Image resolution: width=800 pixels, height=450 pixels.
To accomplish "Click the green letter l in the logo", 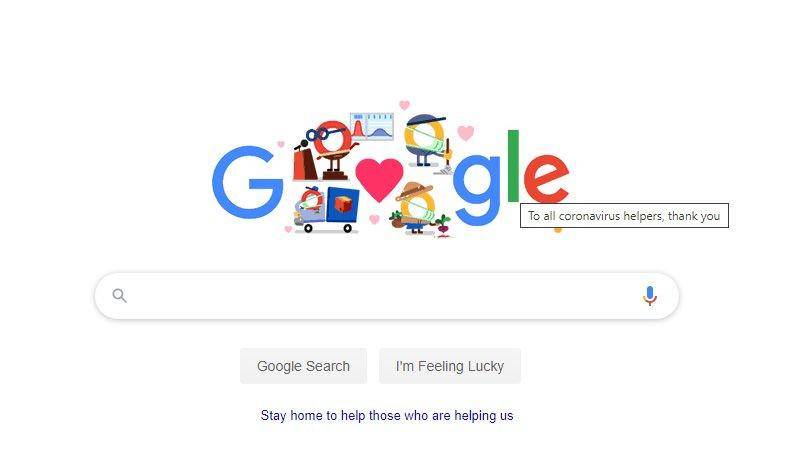I will [x=513, y=166].
